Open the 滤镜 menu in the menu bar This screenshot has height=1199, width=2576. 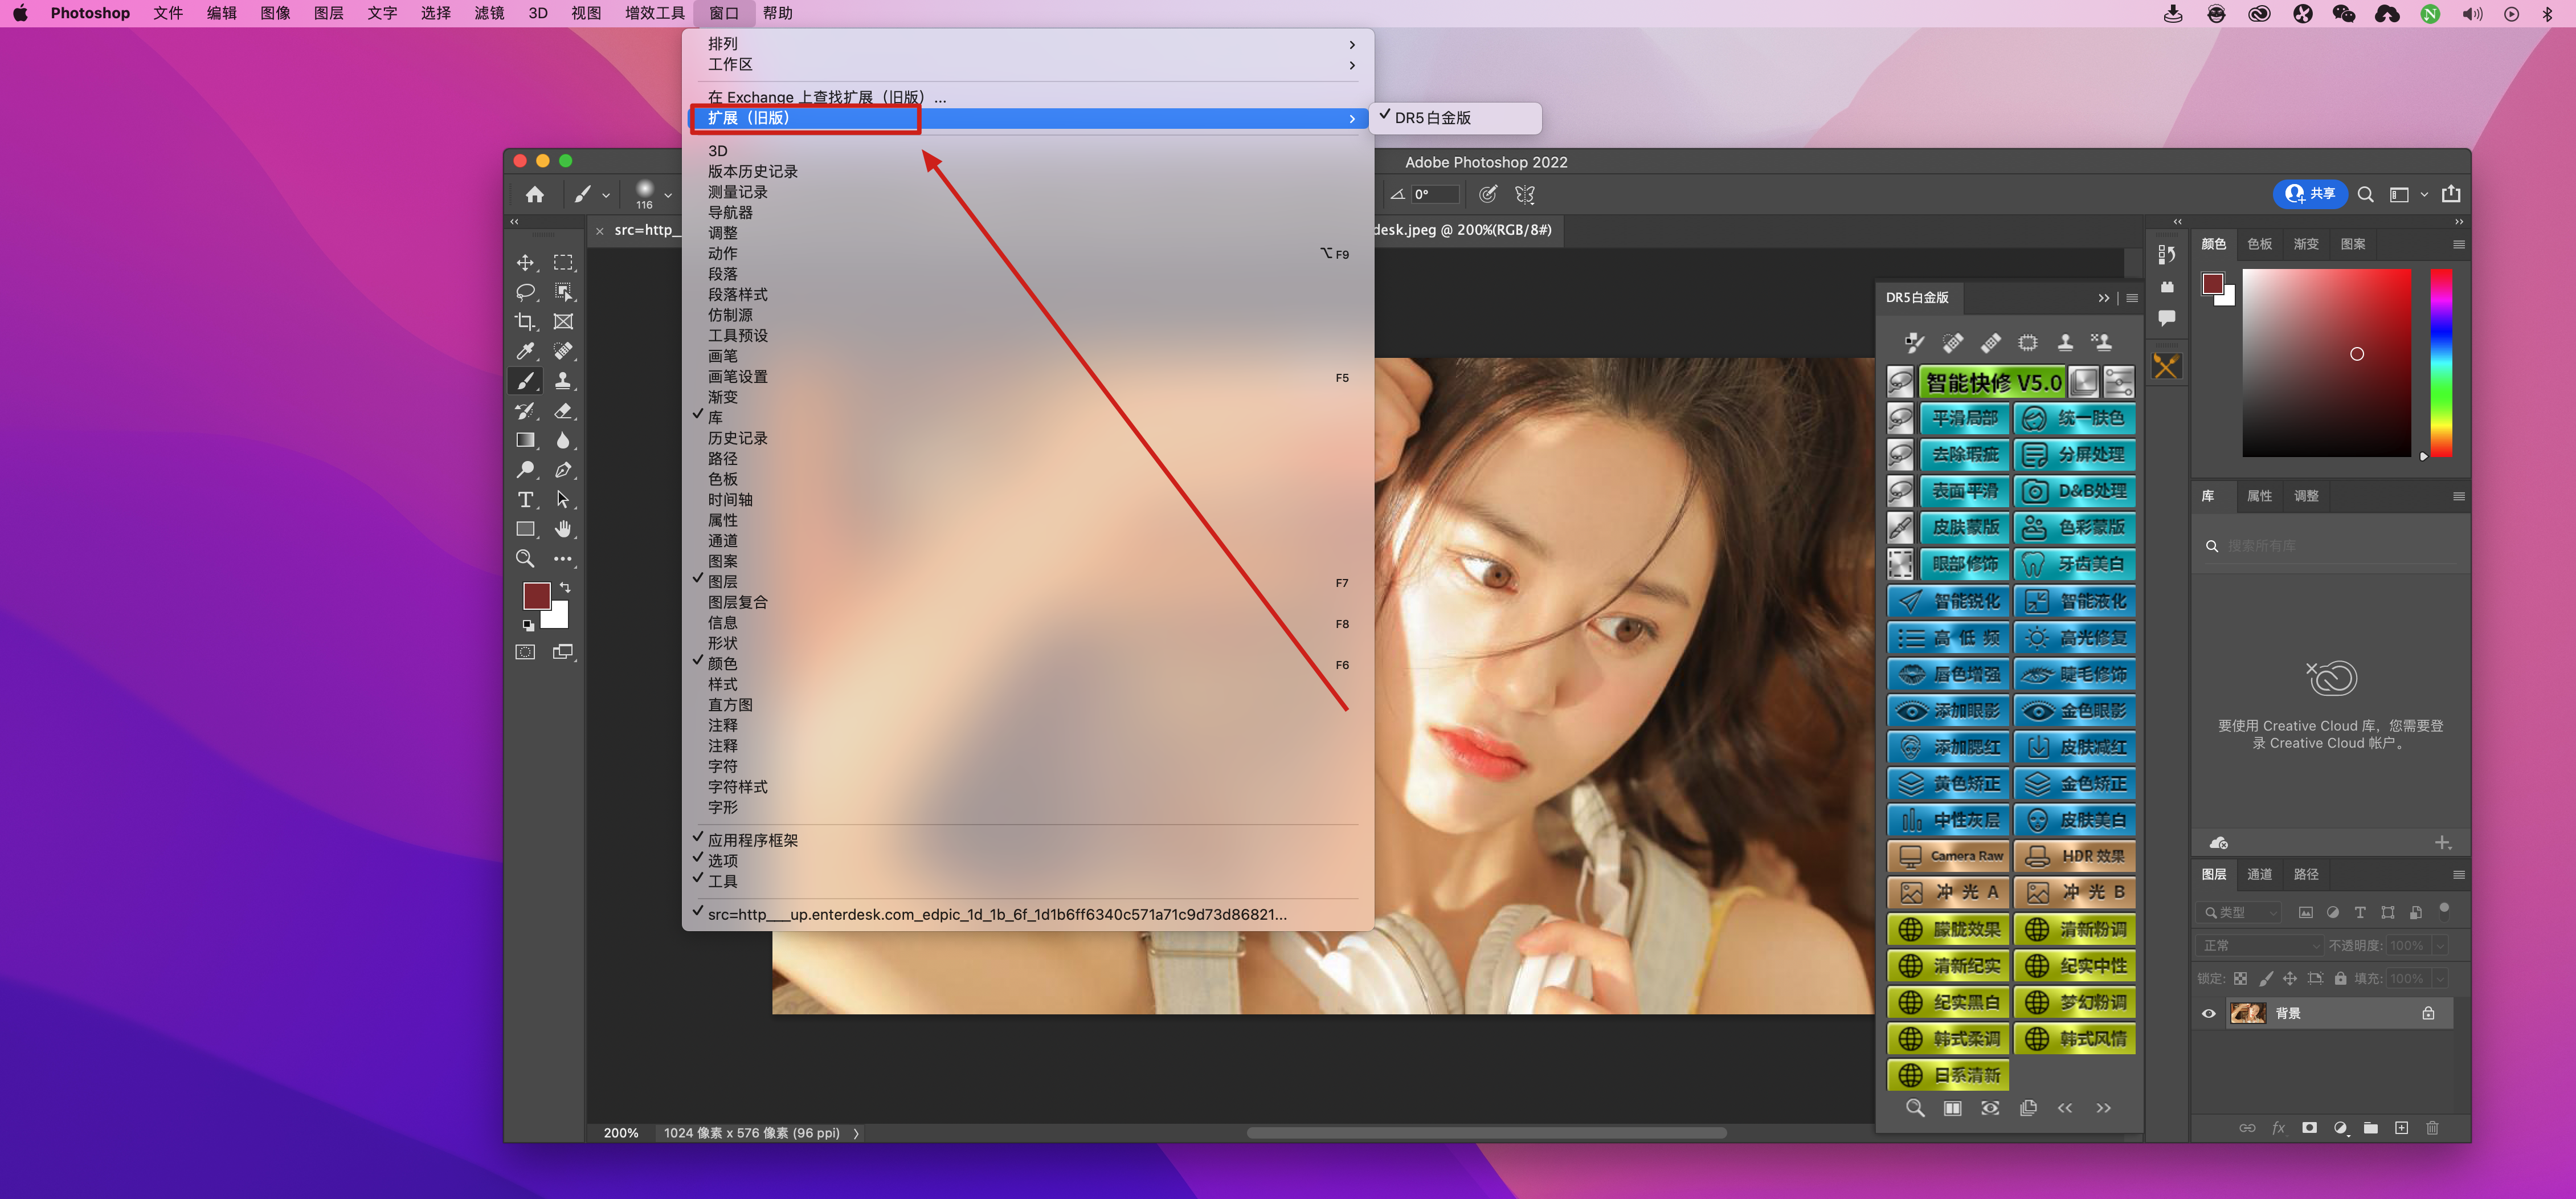coord(488,13)
